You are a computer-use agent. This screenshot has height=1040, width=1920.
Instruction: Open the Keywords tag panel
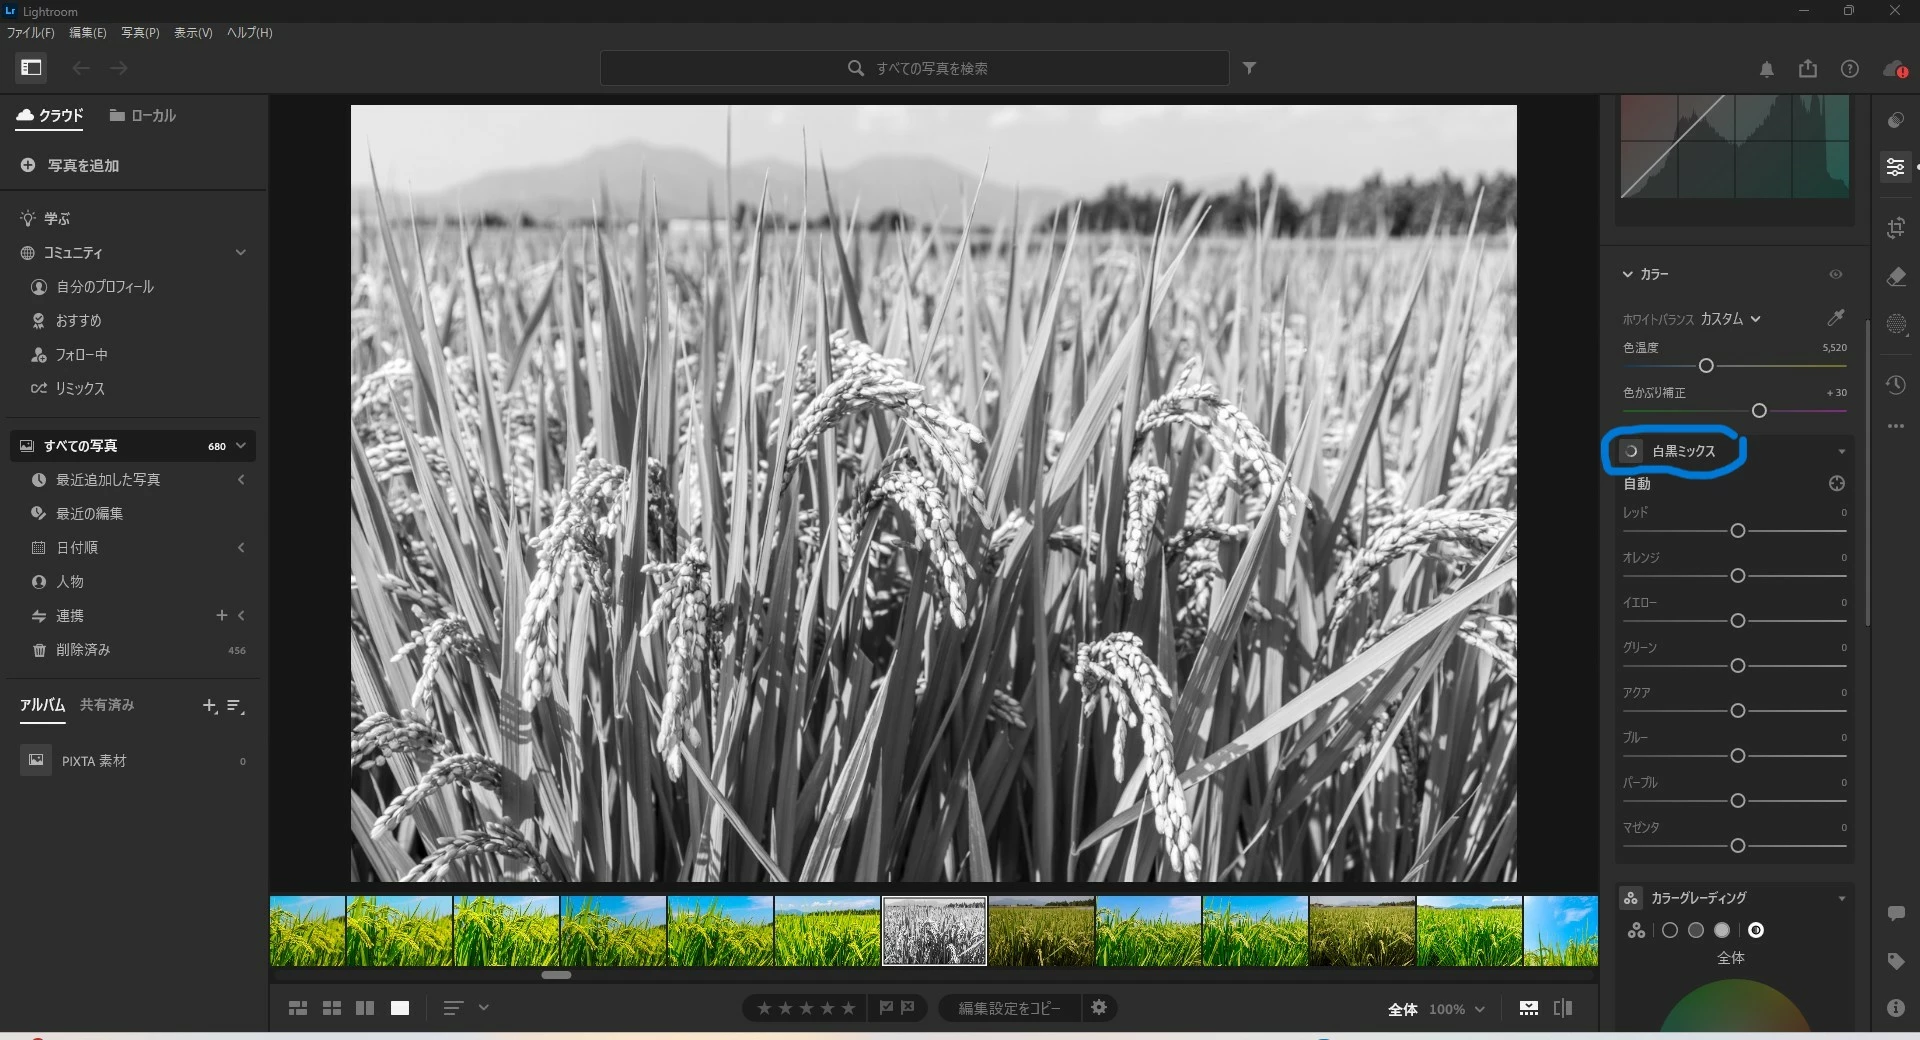(x=1895, y=961)
